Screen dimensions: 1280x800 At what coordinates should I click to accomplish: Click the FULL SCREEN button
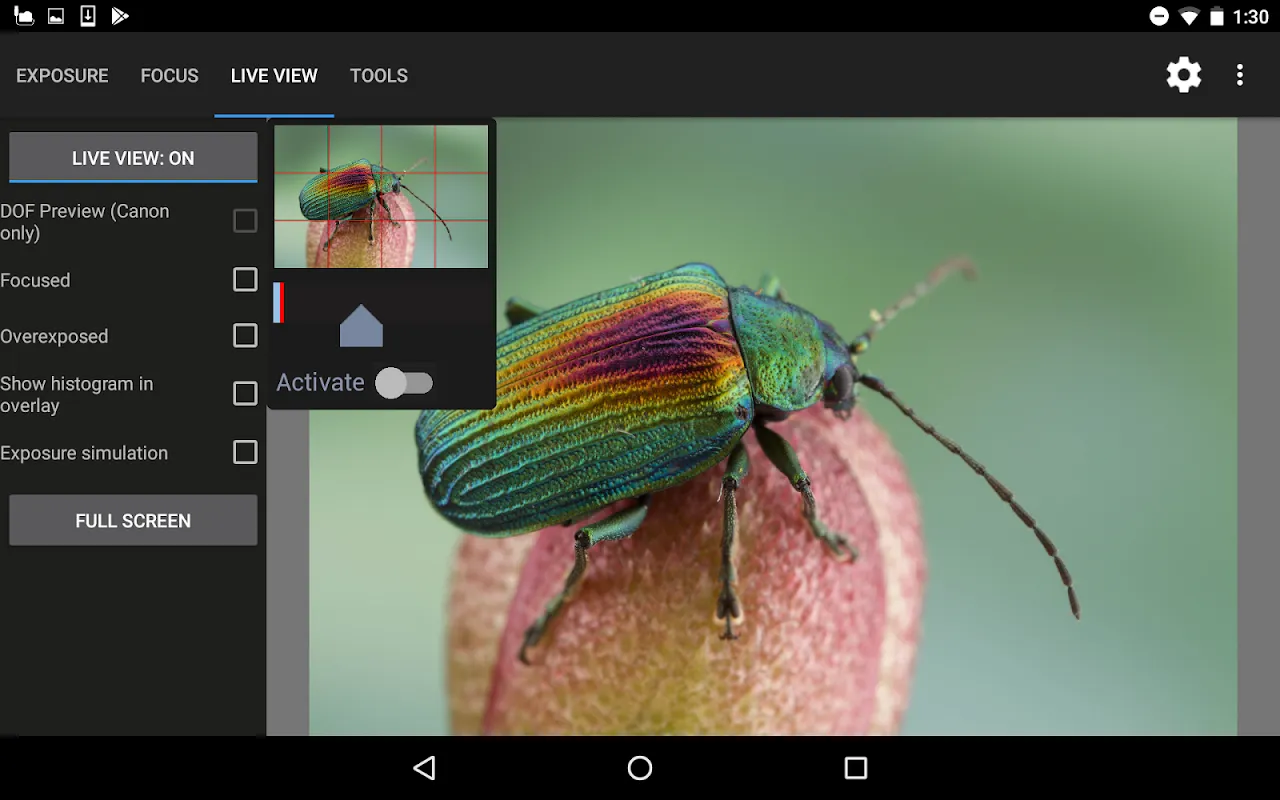coord(133,521)
